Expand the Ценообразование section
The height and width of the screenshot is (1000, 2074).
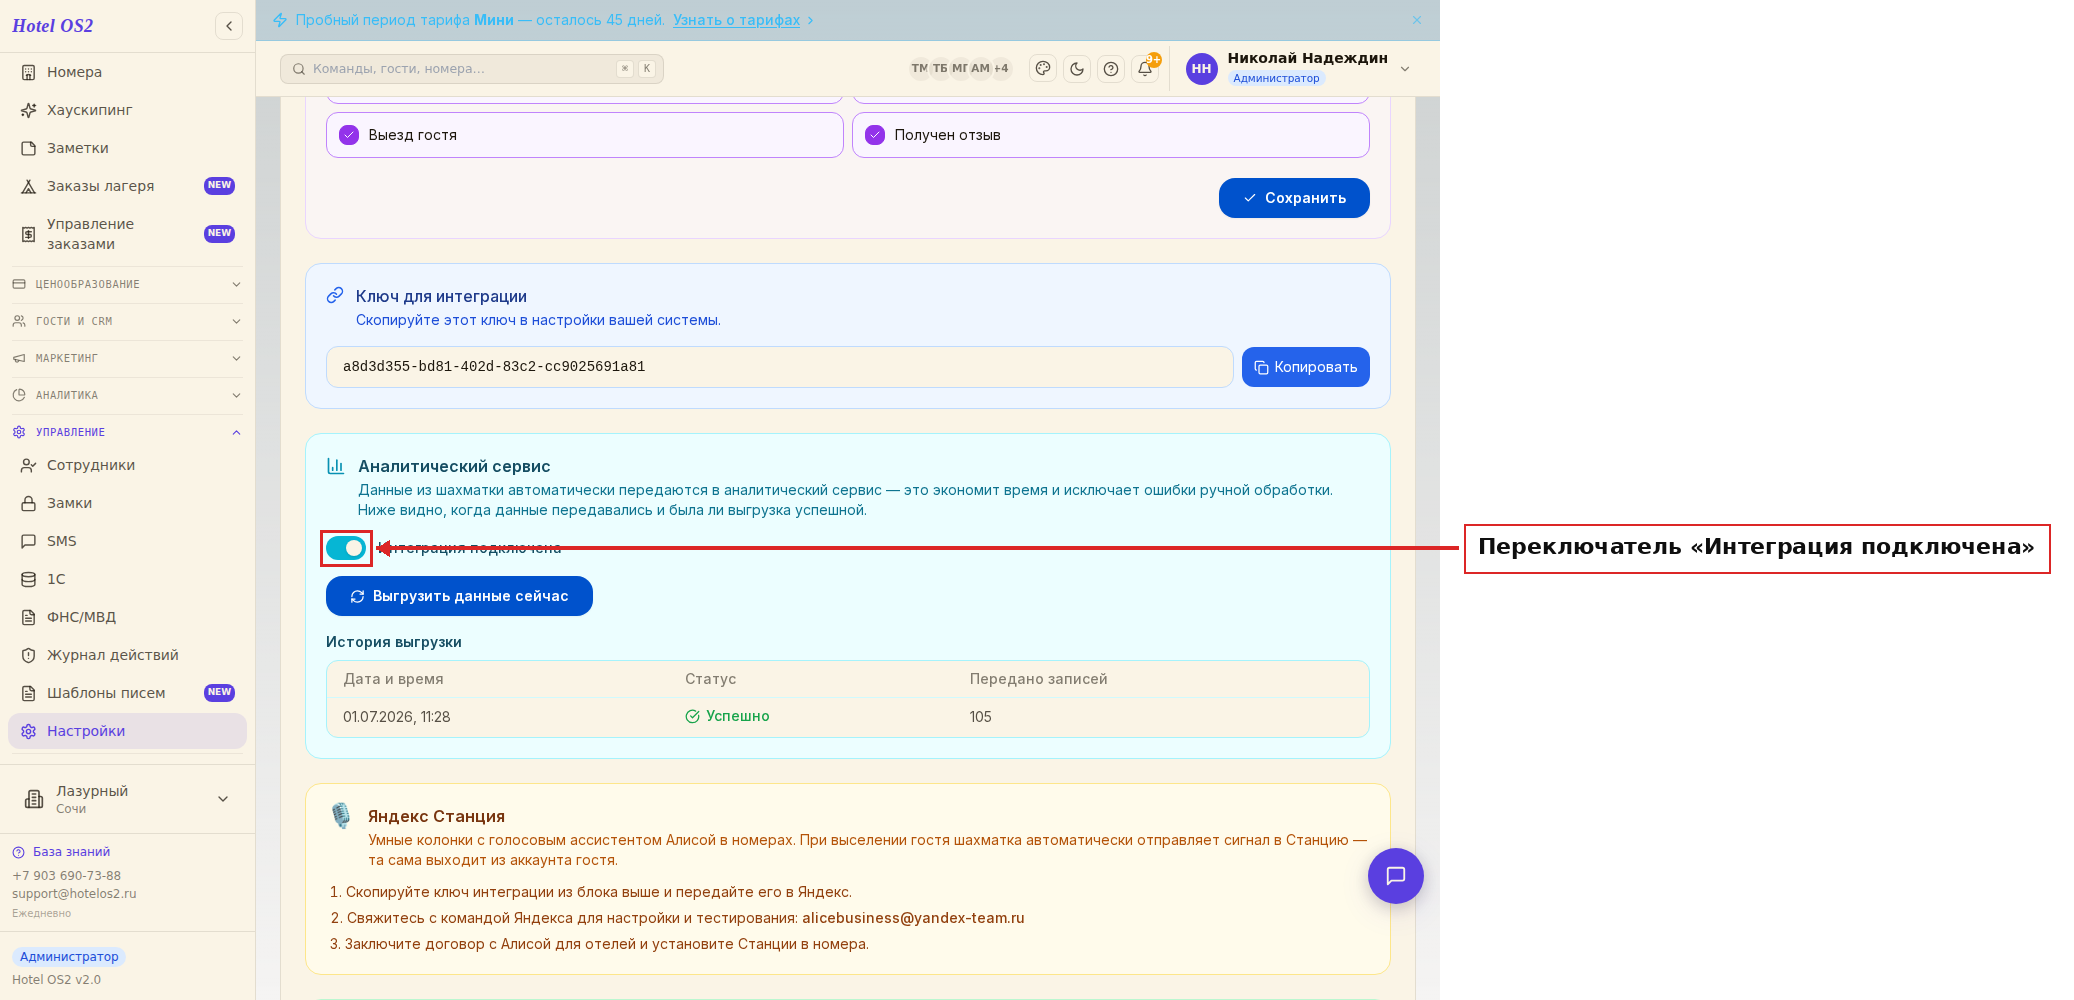[x=127, y=285]
